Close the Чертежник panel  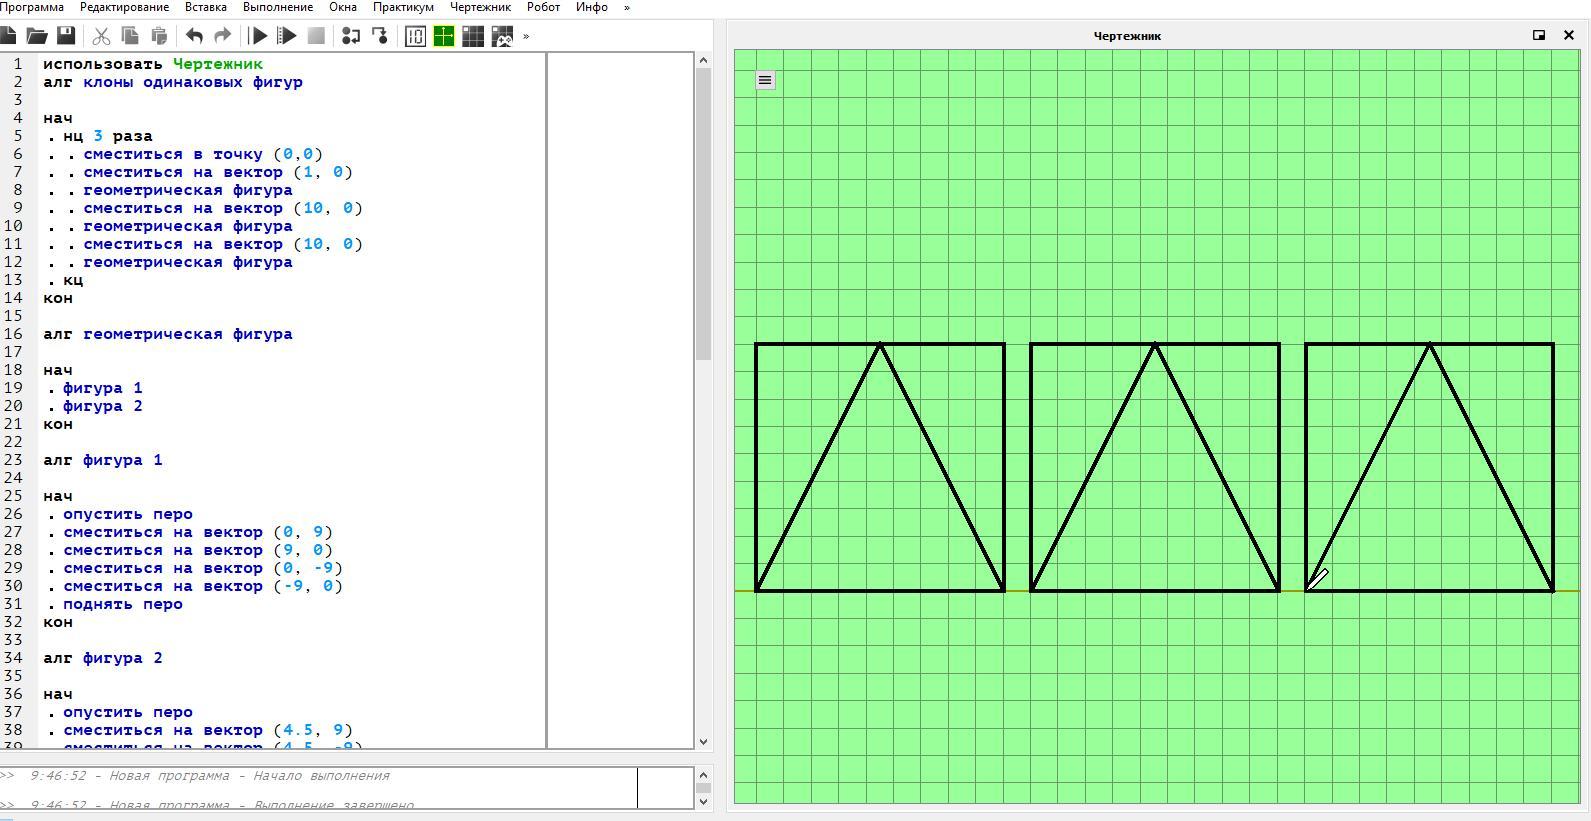1568,35
